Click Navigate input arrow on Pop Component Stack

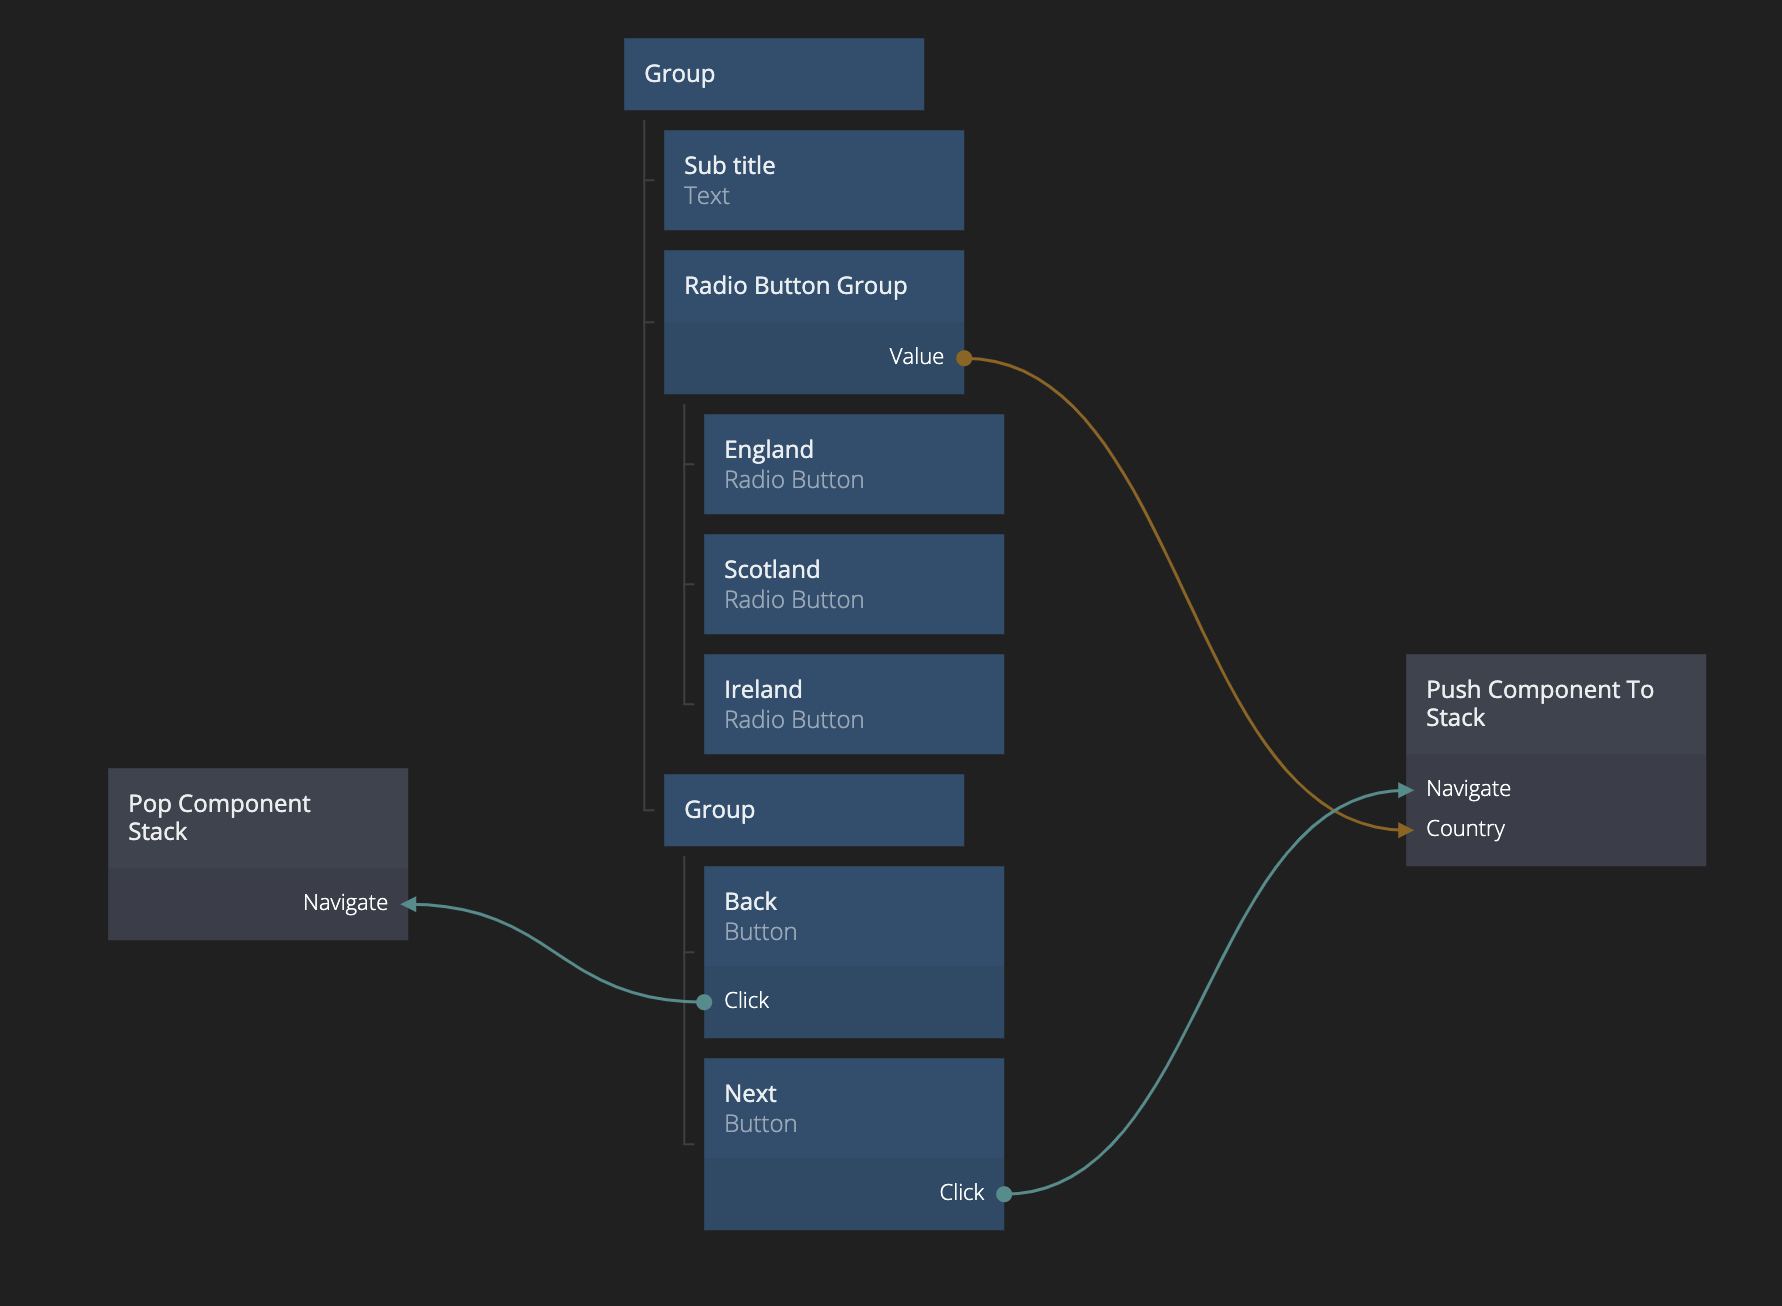(408, 904)
